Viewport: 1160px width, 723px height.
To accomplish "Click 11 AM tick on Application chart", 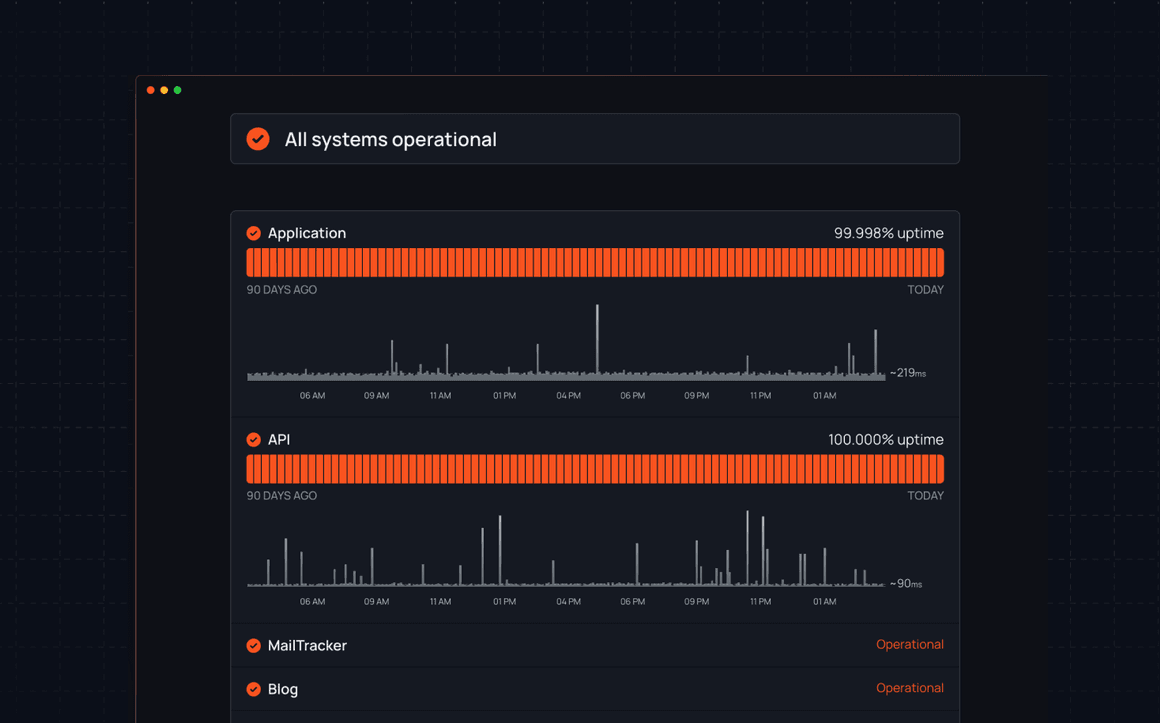I will click(x=440, y=396).
